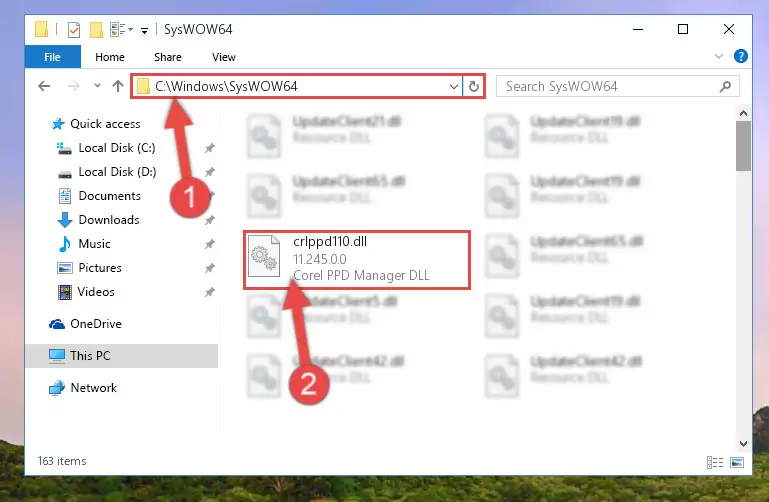
Task: Switch to Details view icon in status bar
Action: 715,462
